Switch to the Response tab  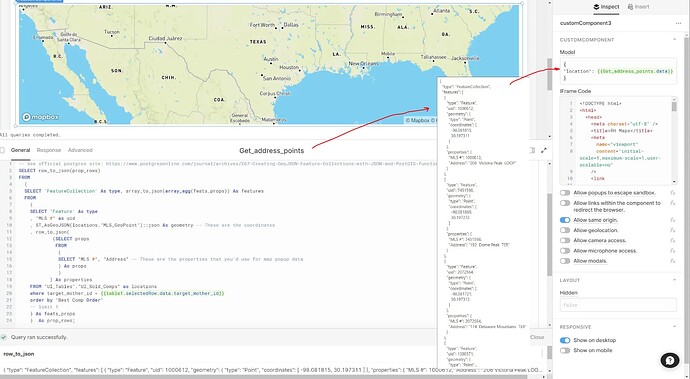(49, 151)
